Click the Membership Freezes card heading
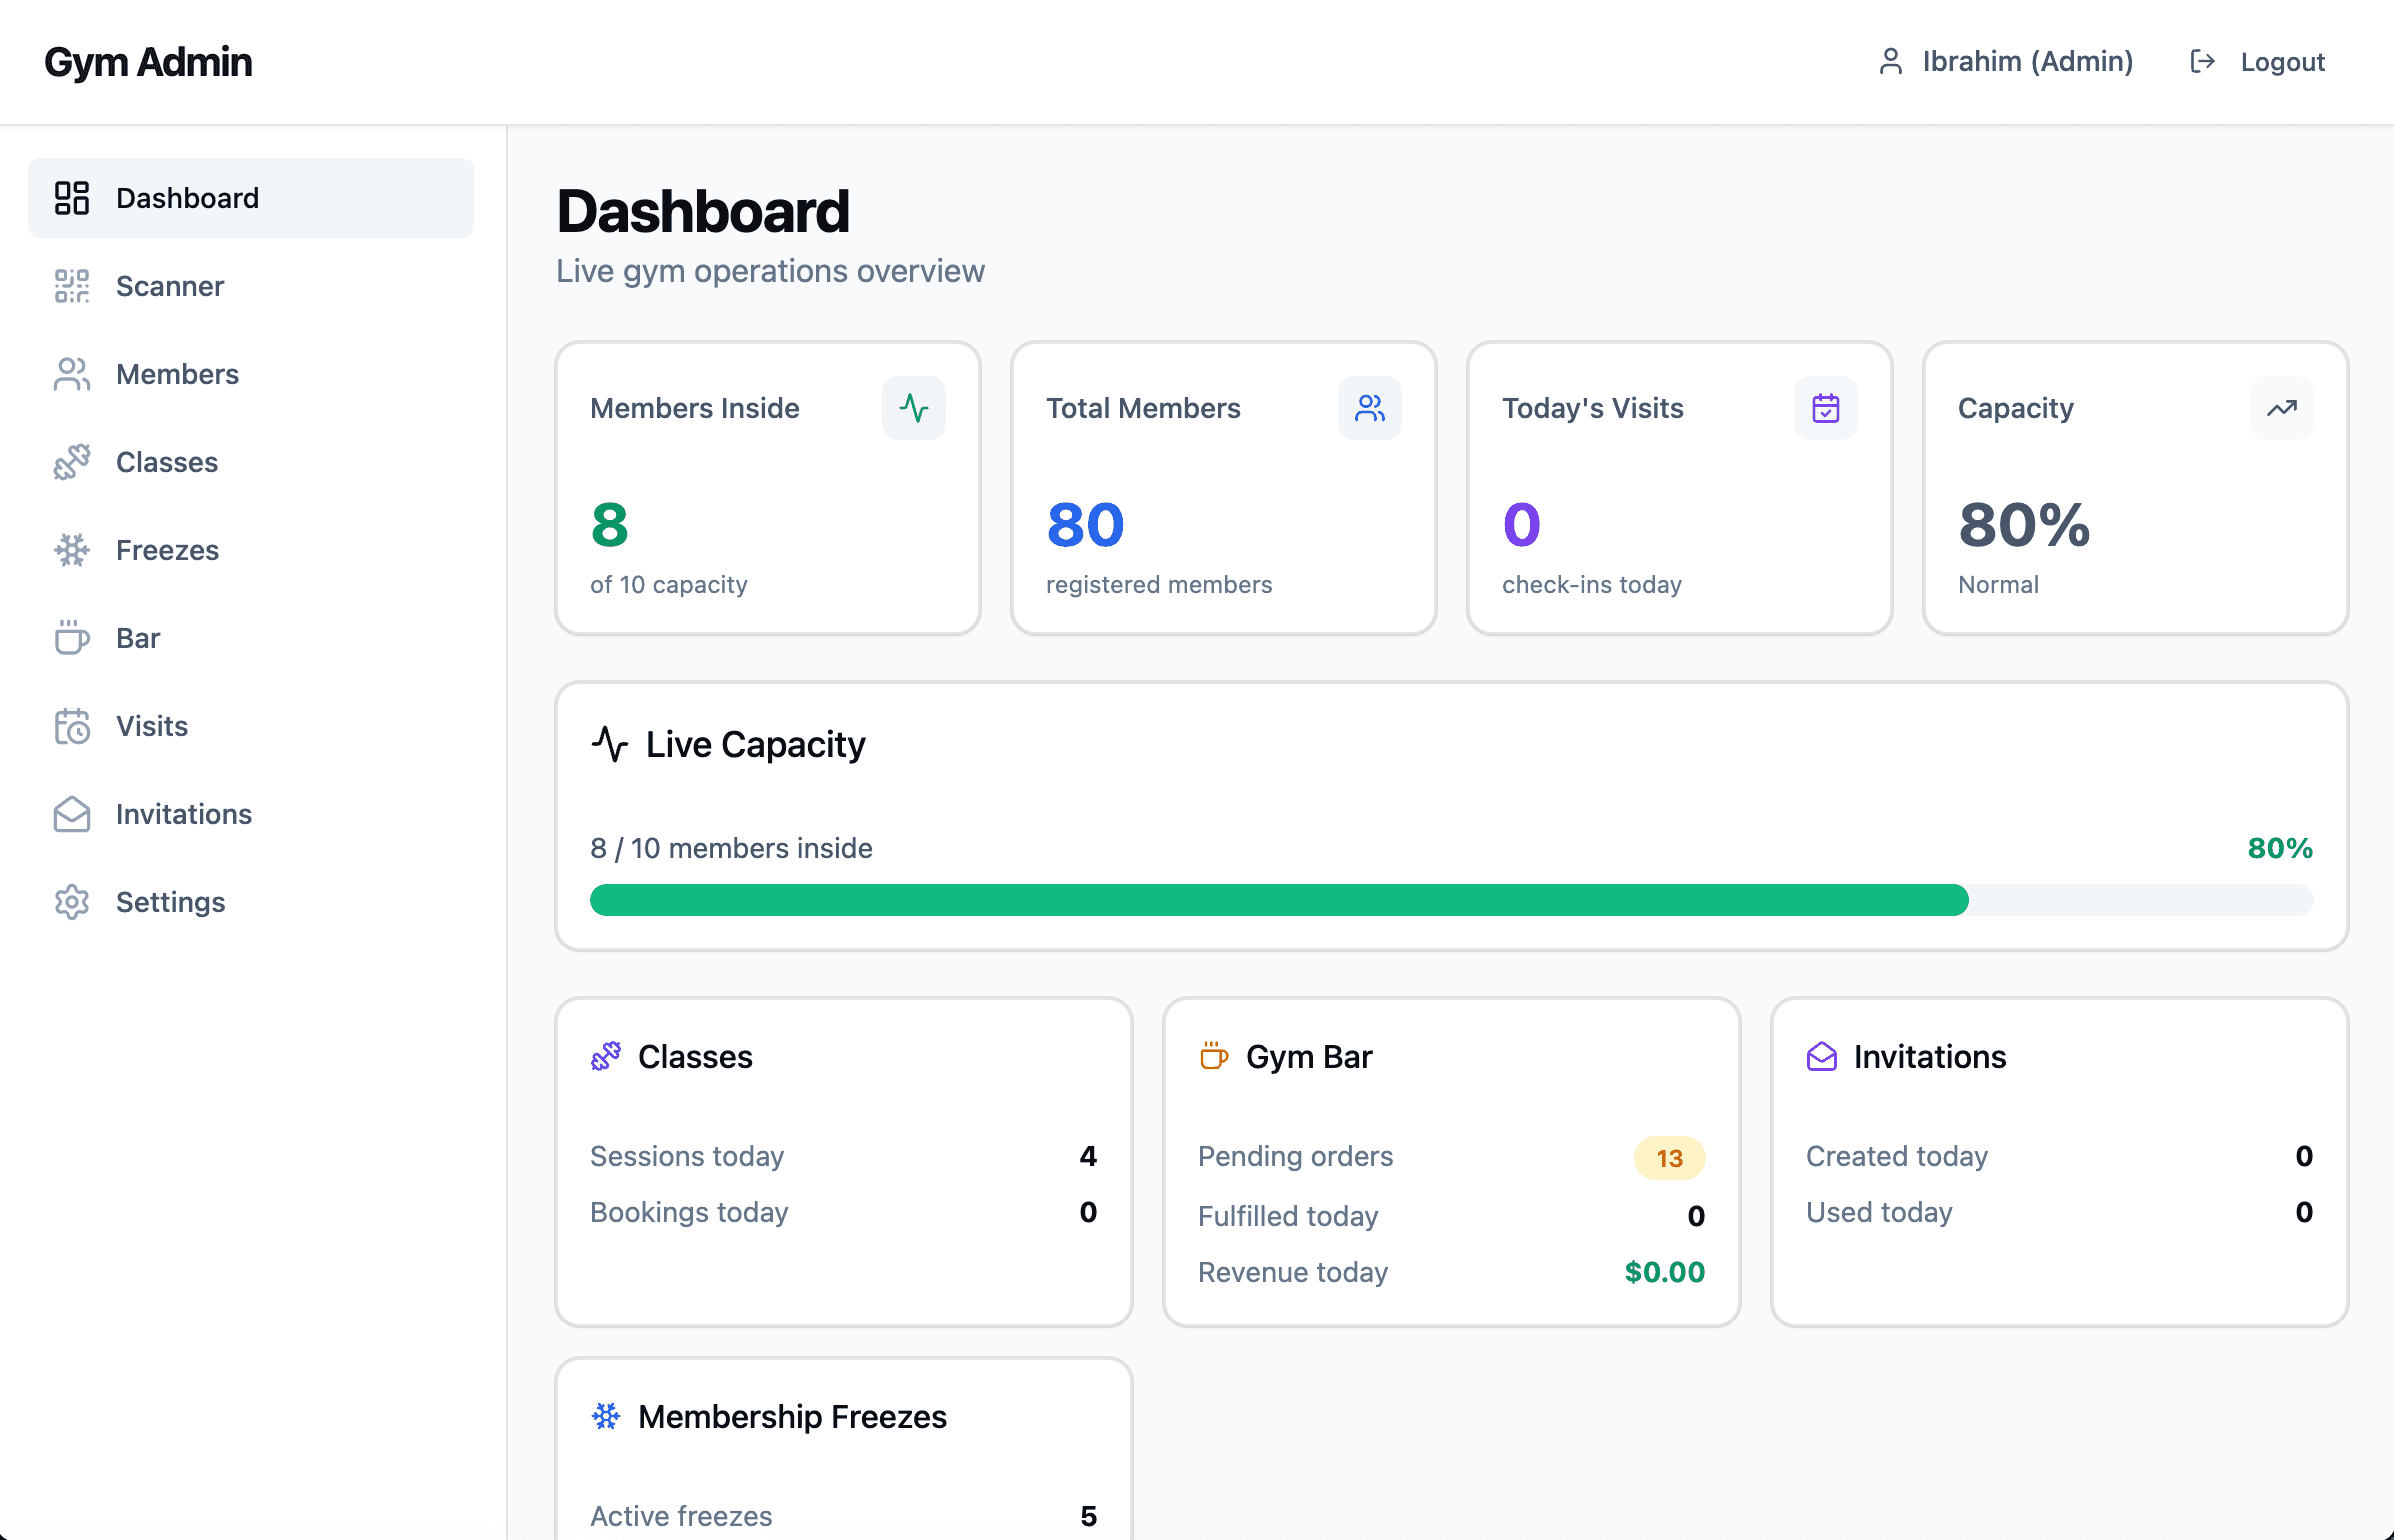The height and width of the screenshot is (1540, 2394). [x=791, y=1416]
